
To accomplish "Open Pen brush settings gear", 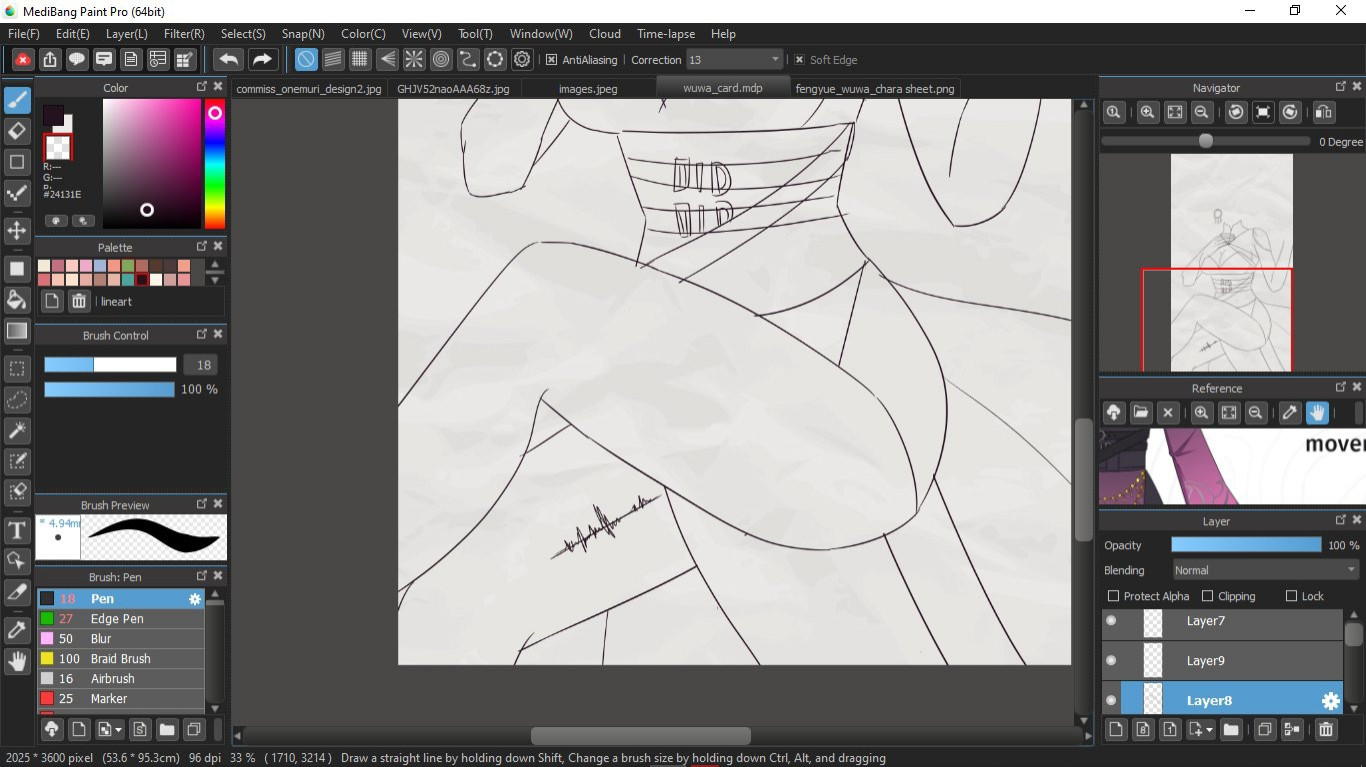I will point(195,599).
